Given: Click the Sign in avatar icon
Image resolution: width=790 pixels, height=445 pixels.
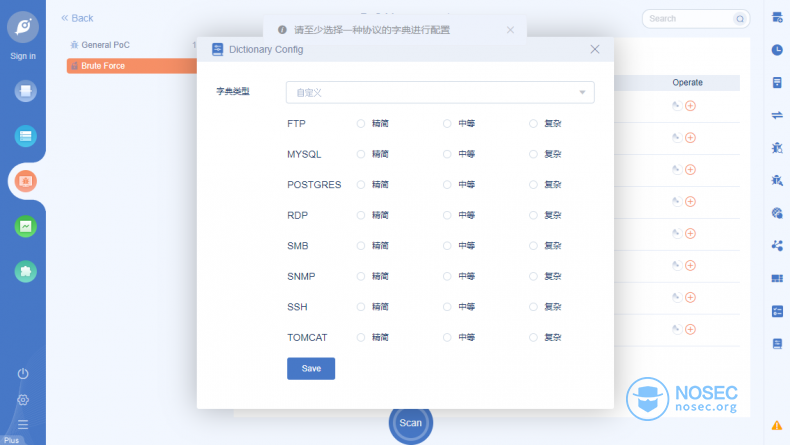Looking at the screenshot, I should pyautogui.click(x=23, y=26).
